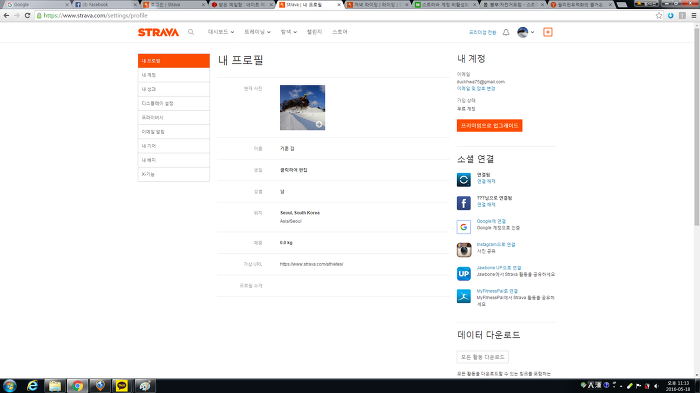The height and width of the screenshot is (393, 700).
Task: Click the all-activities download button
Action: tap(483, 357)
